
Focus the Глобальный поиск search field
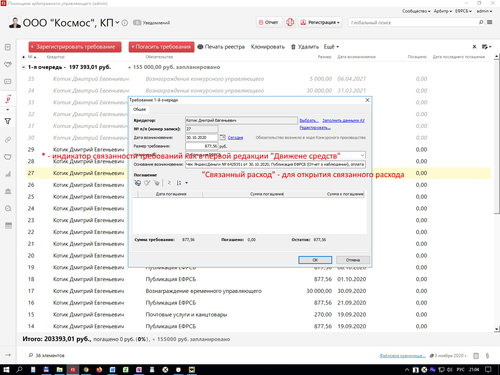tap(413, 22)
